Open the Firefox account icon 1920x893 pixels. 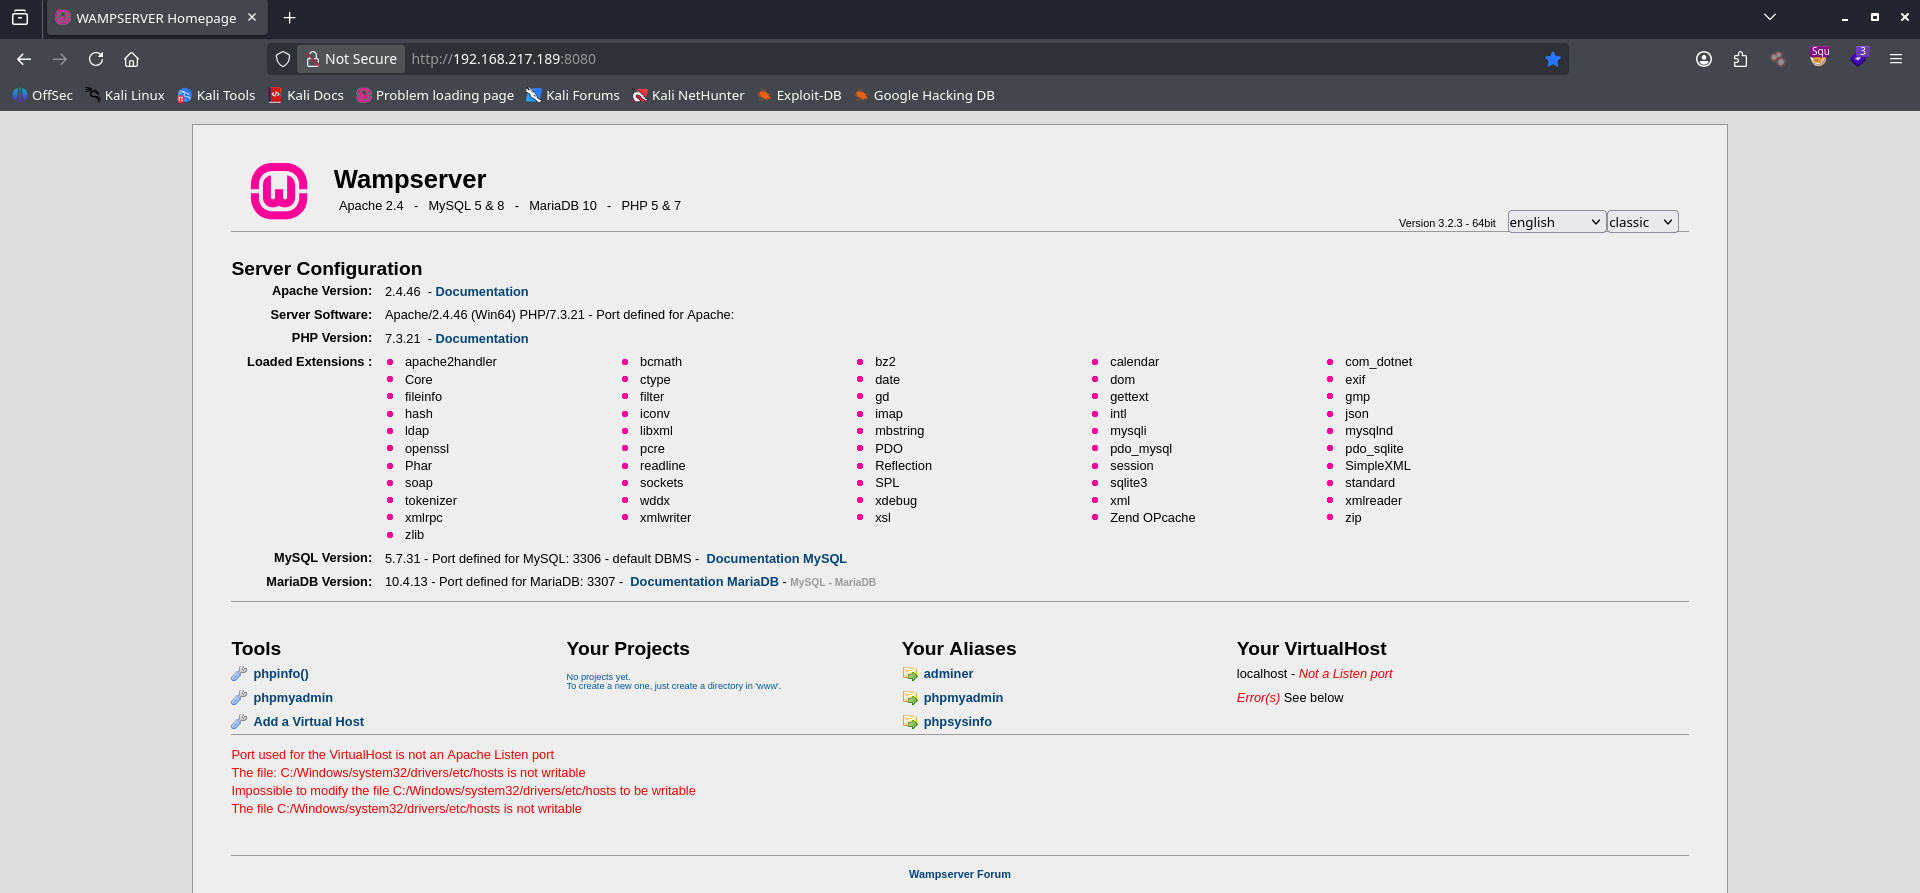(x=1704, y=59)
